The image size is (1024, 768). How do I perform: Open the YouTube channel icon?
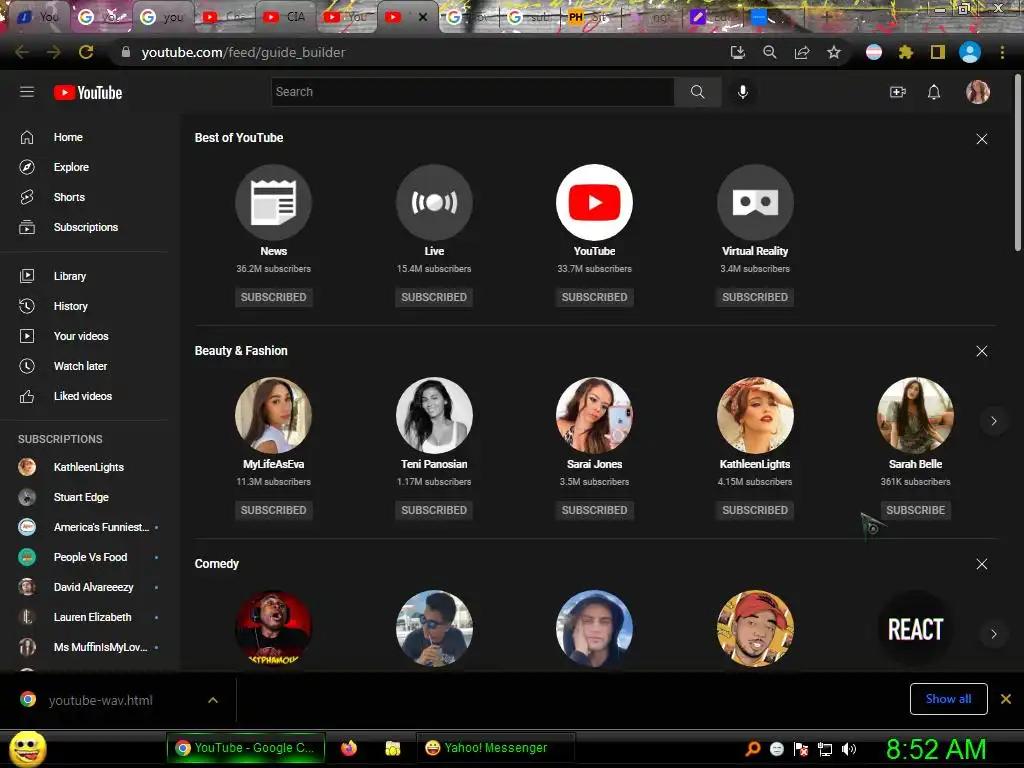coord(594,202)
